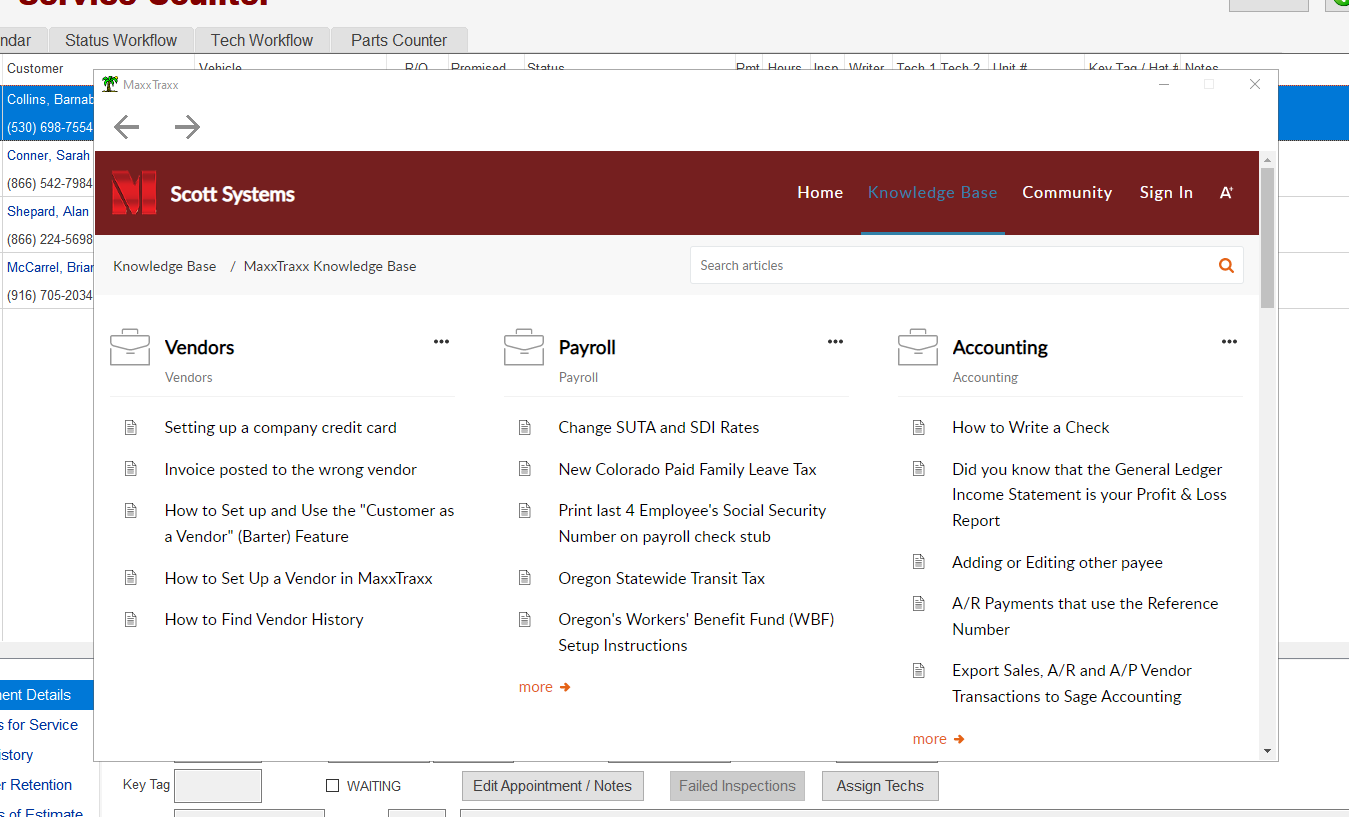Open the font size A+ accessibility icon

point(1226,192)
